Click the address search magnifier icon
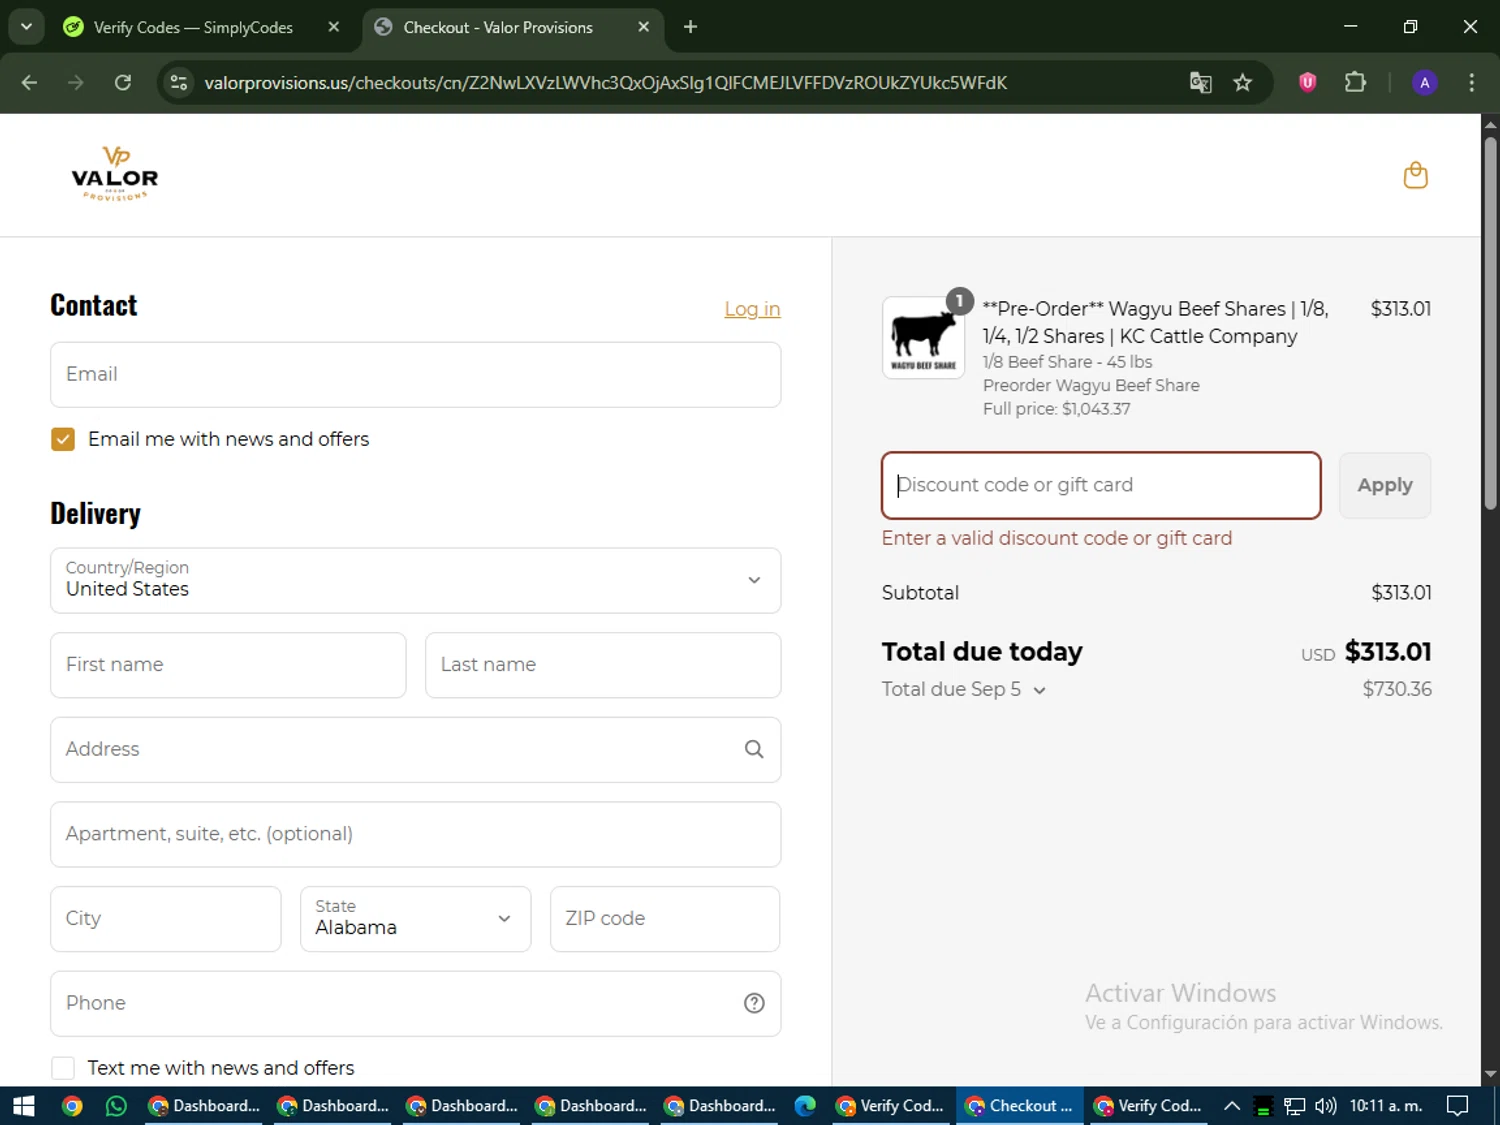The width and height of the screenshot is (1500, 1125). pos(754,749)
